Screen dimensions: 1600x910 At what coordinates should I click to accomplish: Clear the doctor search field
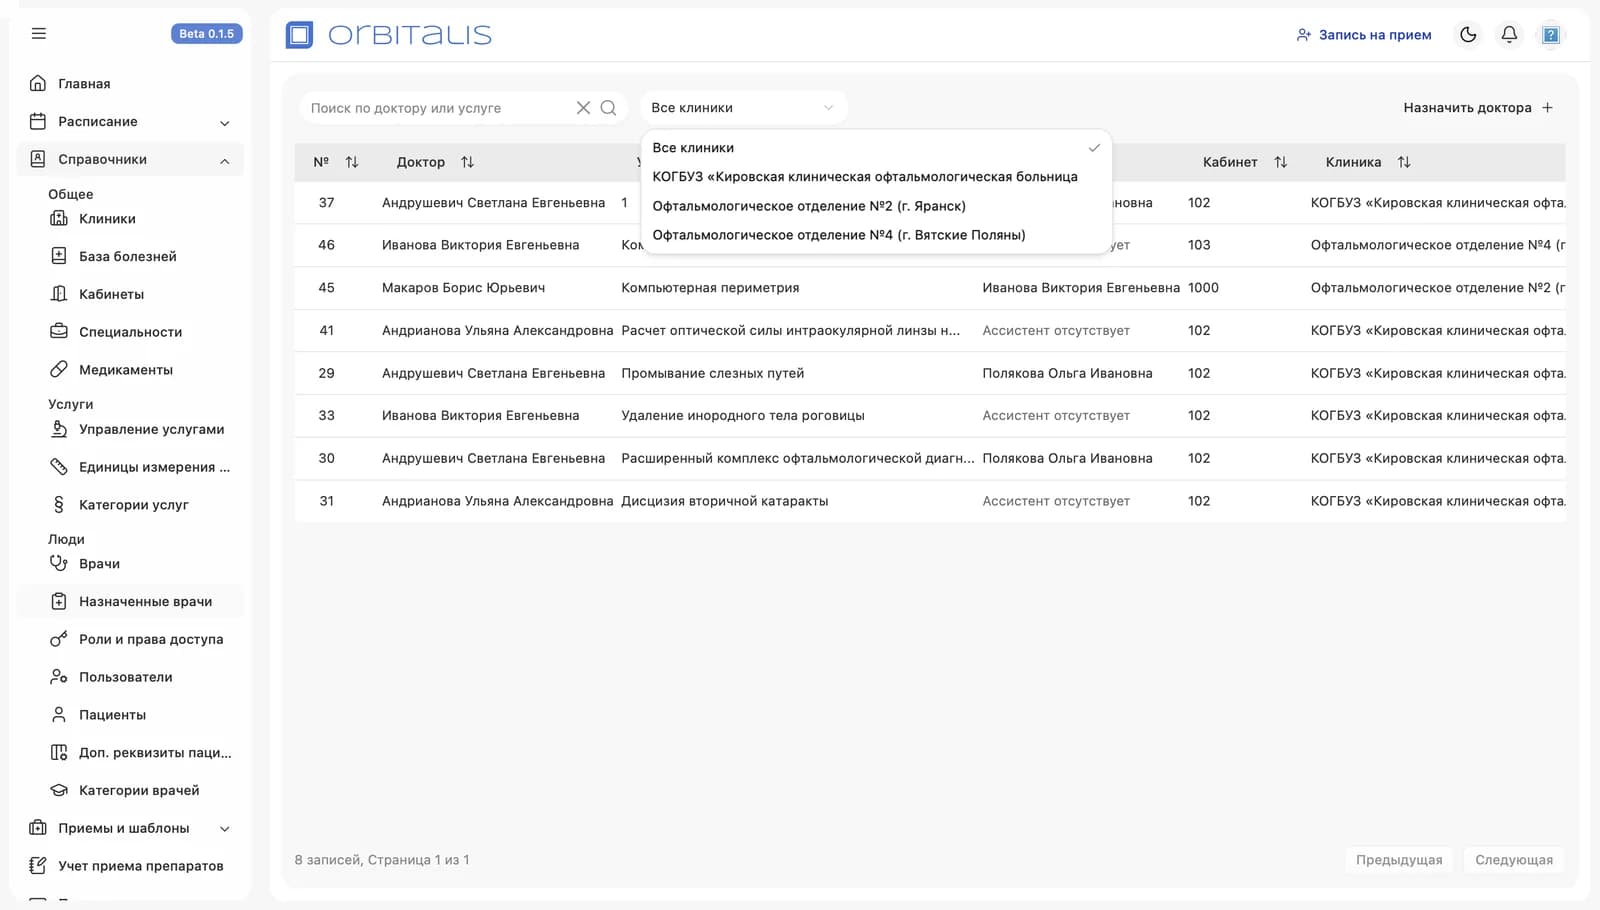click(583, 108)
